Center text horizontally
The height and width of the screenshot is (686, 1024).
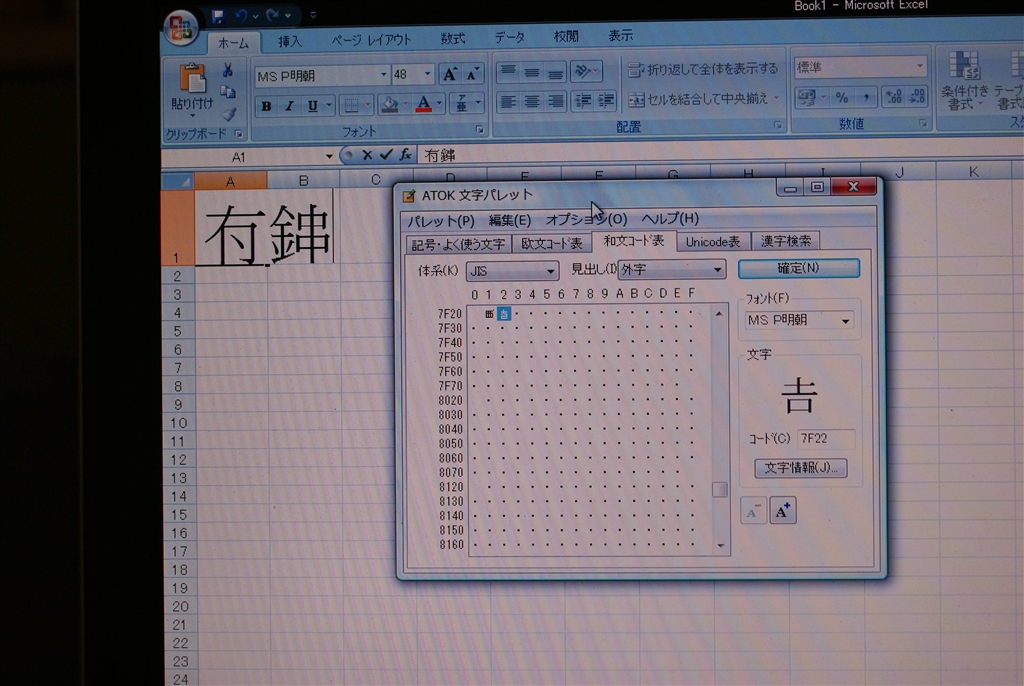[x=532, y=101]
